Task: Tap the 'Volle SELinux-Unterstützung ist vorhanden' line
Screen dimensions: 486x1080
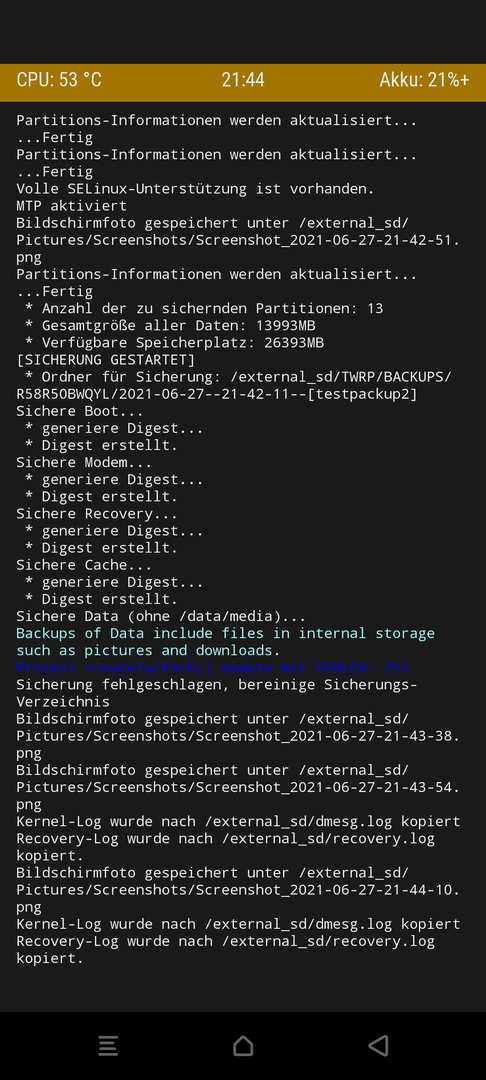Action: (196, 188)
